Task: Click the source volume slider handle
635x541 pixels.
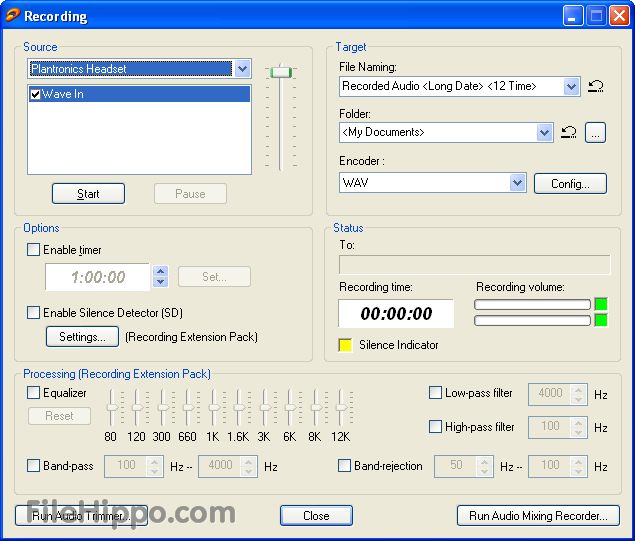Action: coord(281,72)
